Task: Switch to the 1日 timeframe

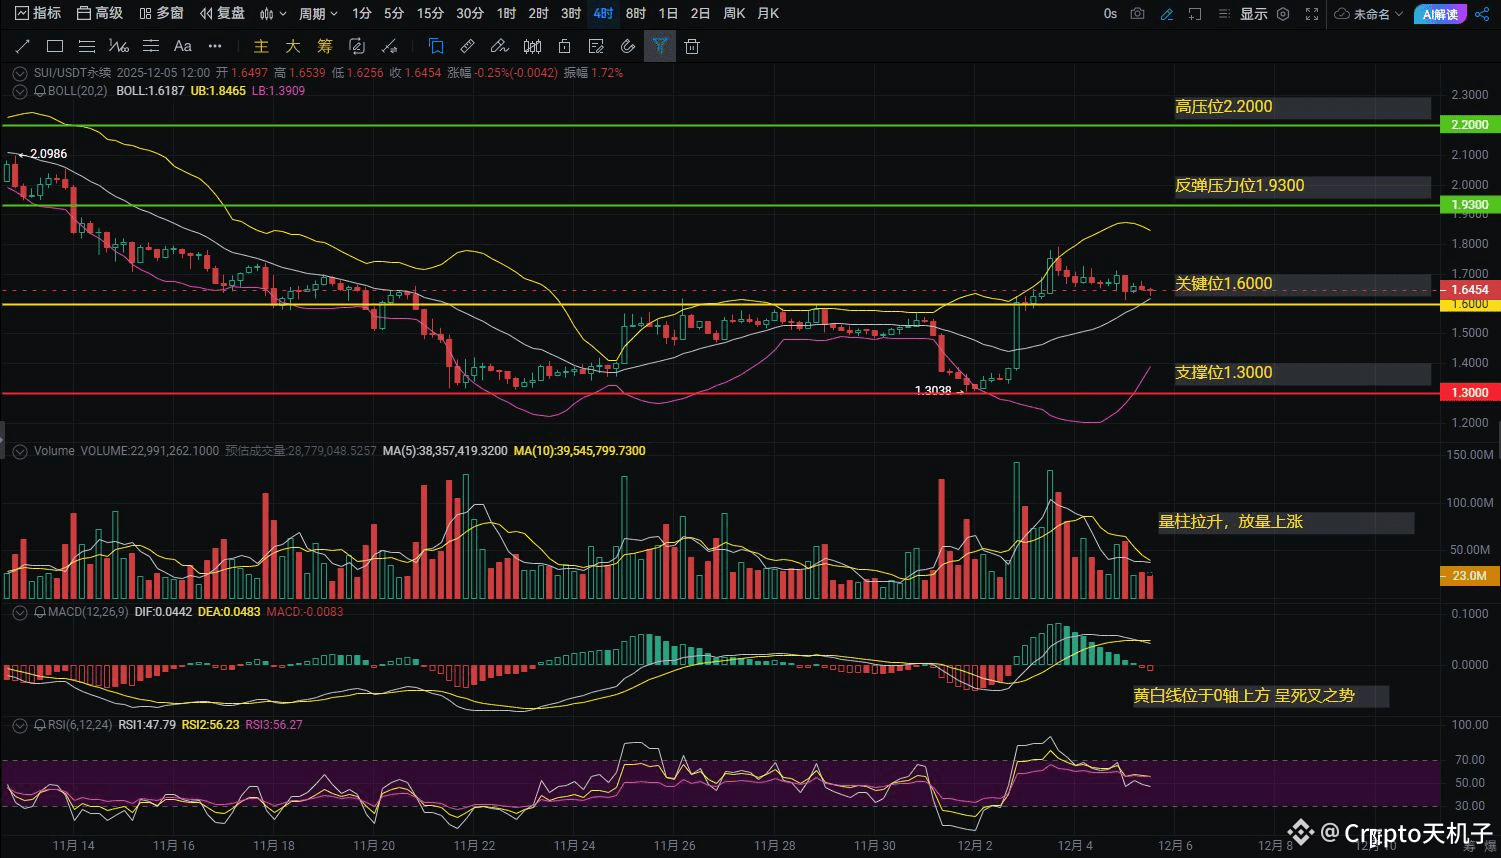Action: 668,14
